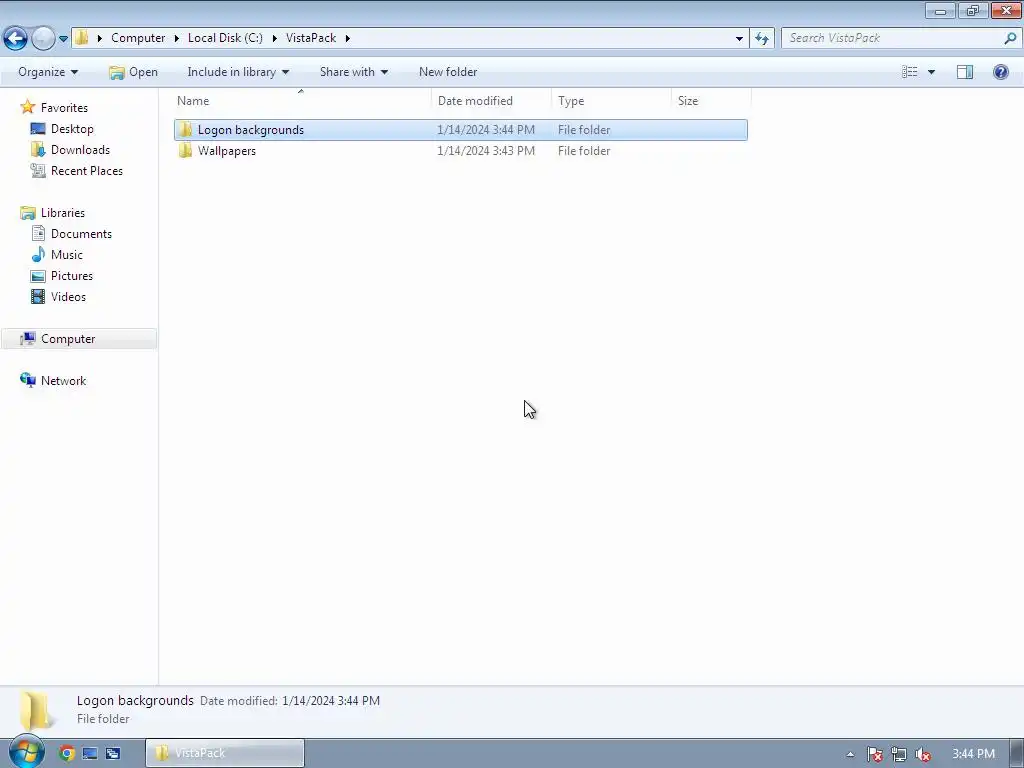Open Desktop in Favorites

[x=72, y=129]
